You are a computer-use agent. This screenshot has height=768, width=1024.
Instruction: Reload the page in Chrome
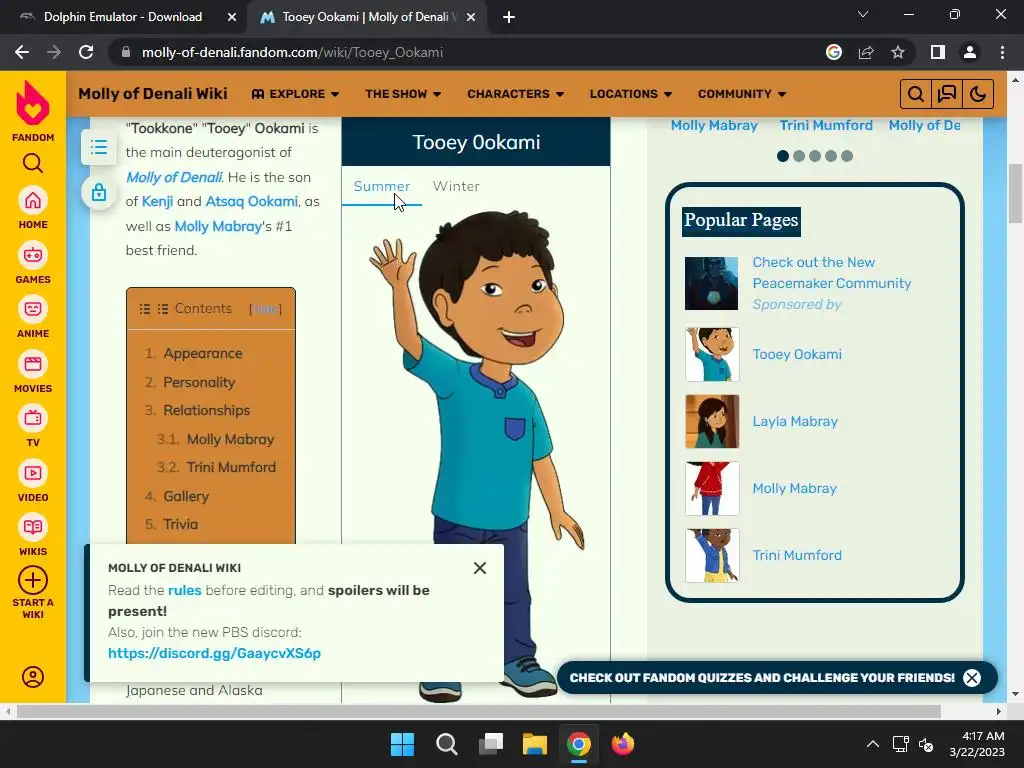pos(86,52)
